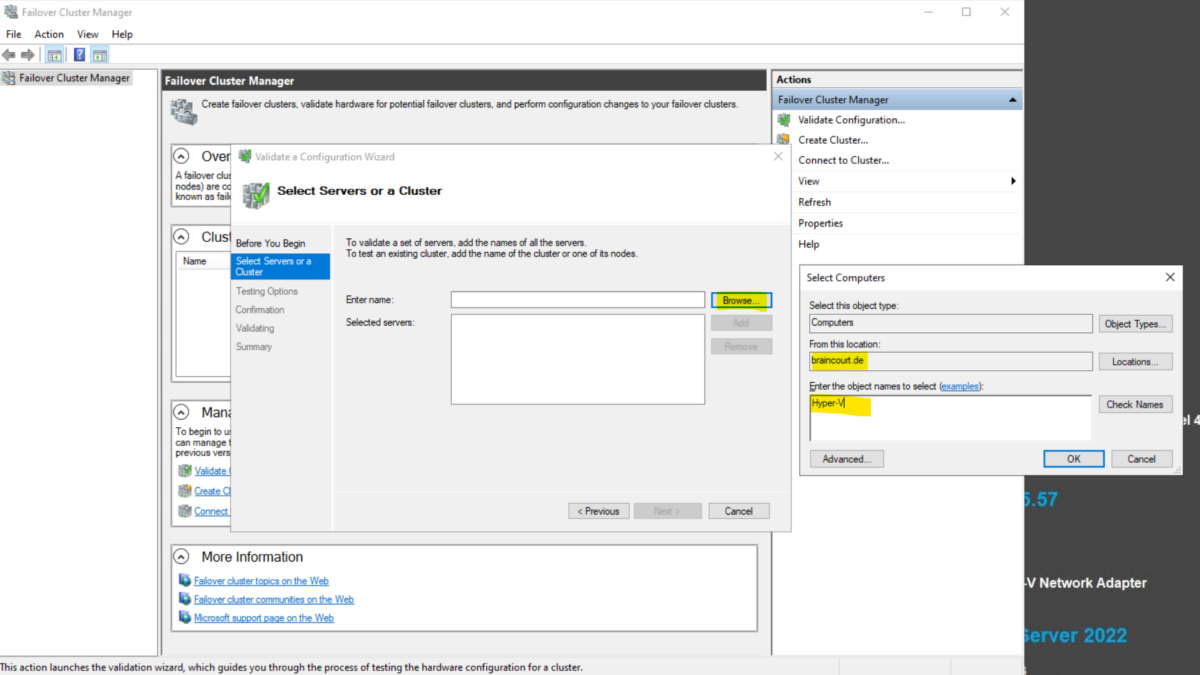1200x675 pixels.
Task: Collapse the More Information section
Action: (181, 557)
